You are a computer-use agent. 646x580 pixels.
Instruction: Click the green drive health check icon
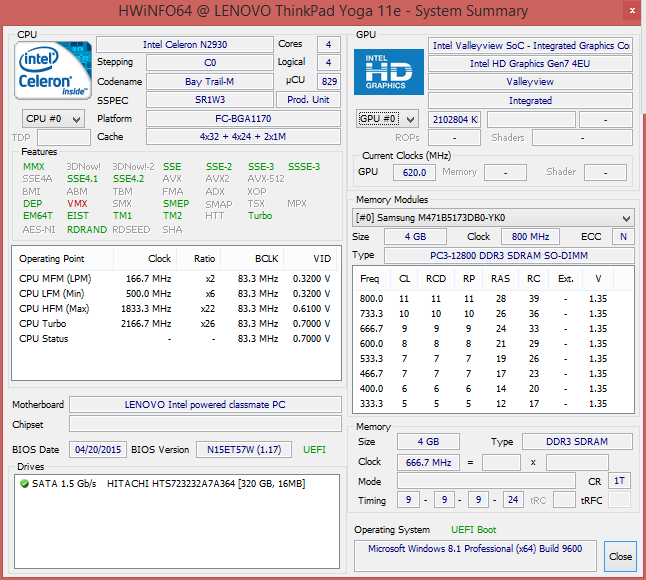(x=24, y=484)
